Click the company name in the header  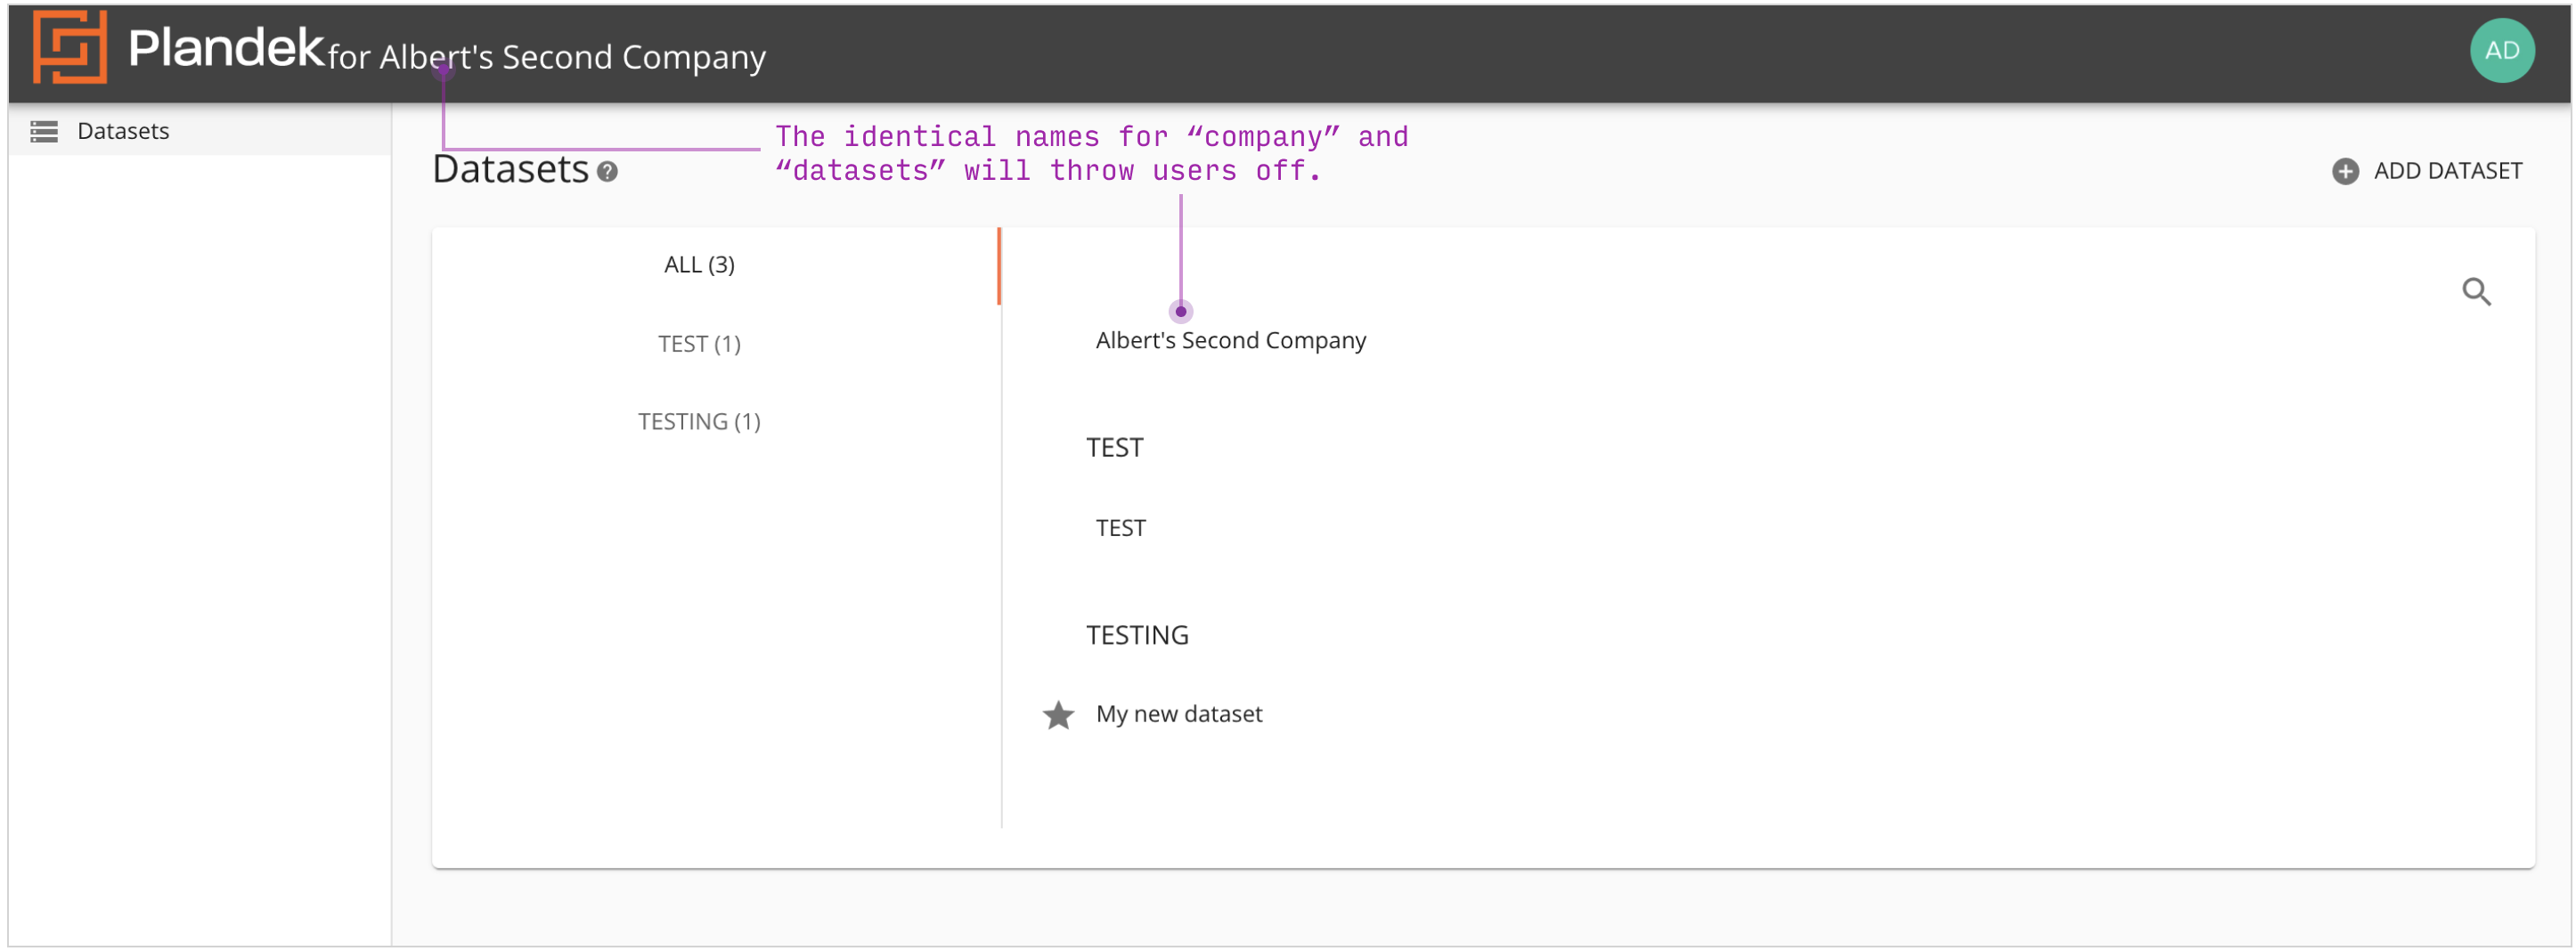(x=571, y=58)
